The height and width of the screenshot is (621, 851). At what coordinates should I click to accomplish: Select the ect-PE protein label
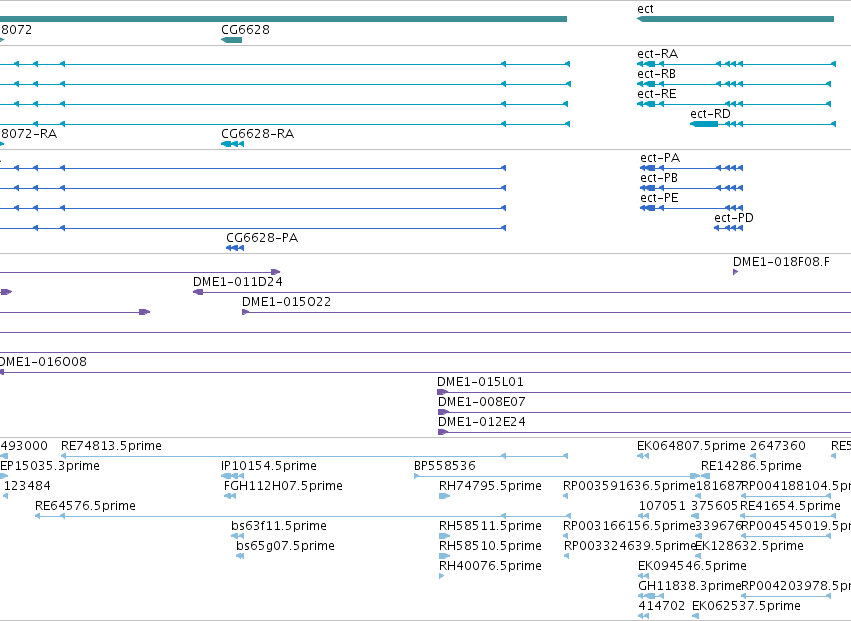click(659, 198)
